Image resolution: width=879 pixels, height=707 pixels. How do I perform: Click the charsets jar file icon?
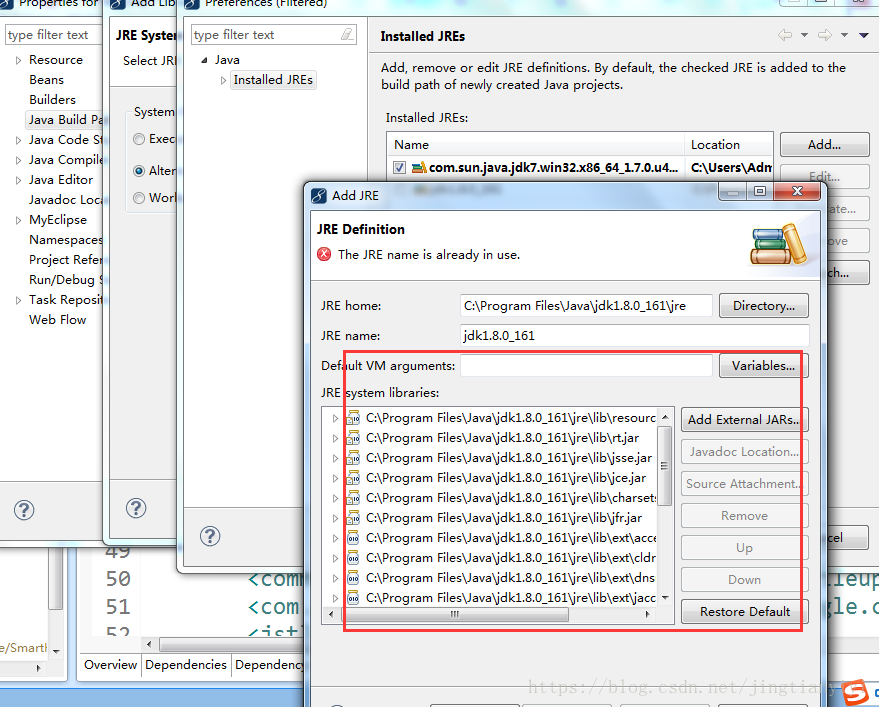[x=353, y=498]
